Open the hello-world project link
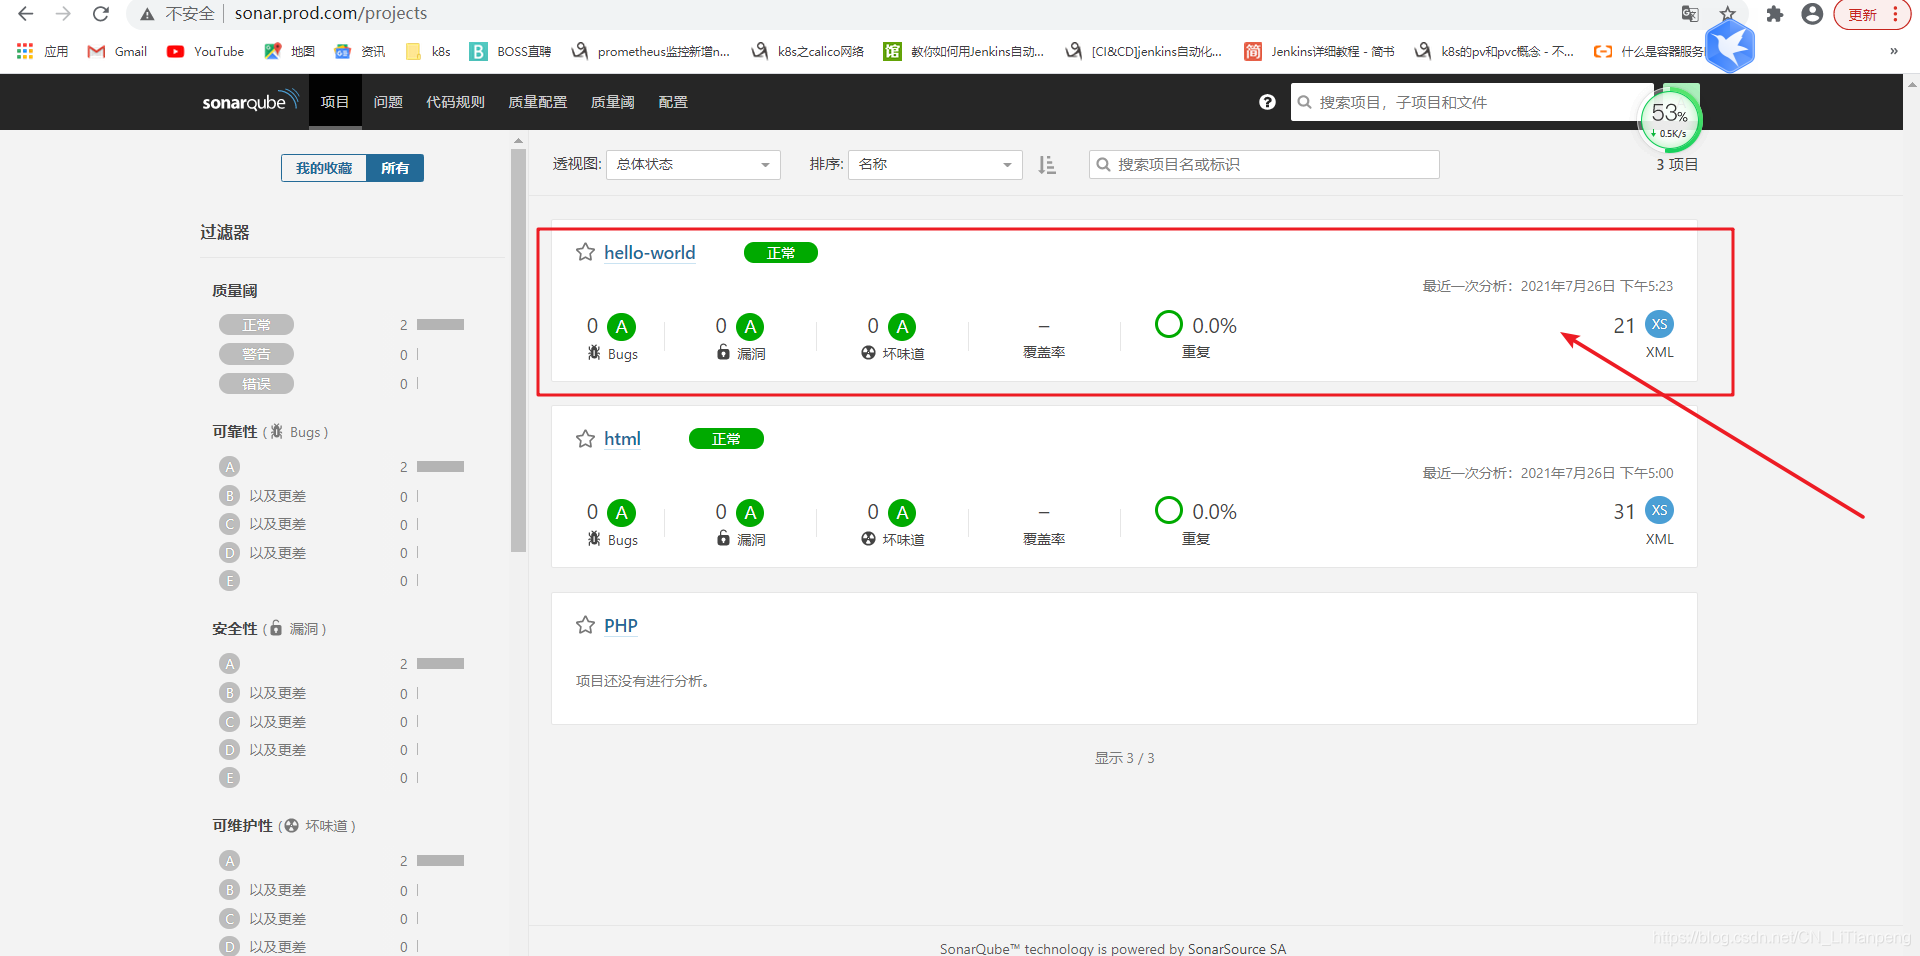The image size is (1920, 956). click(649, 253)
